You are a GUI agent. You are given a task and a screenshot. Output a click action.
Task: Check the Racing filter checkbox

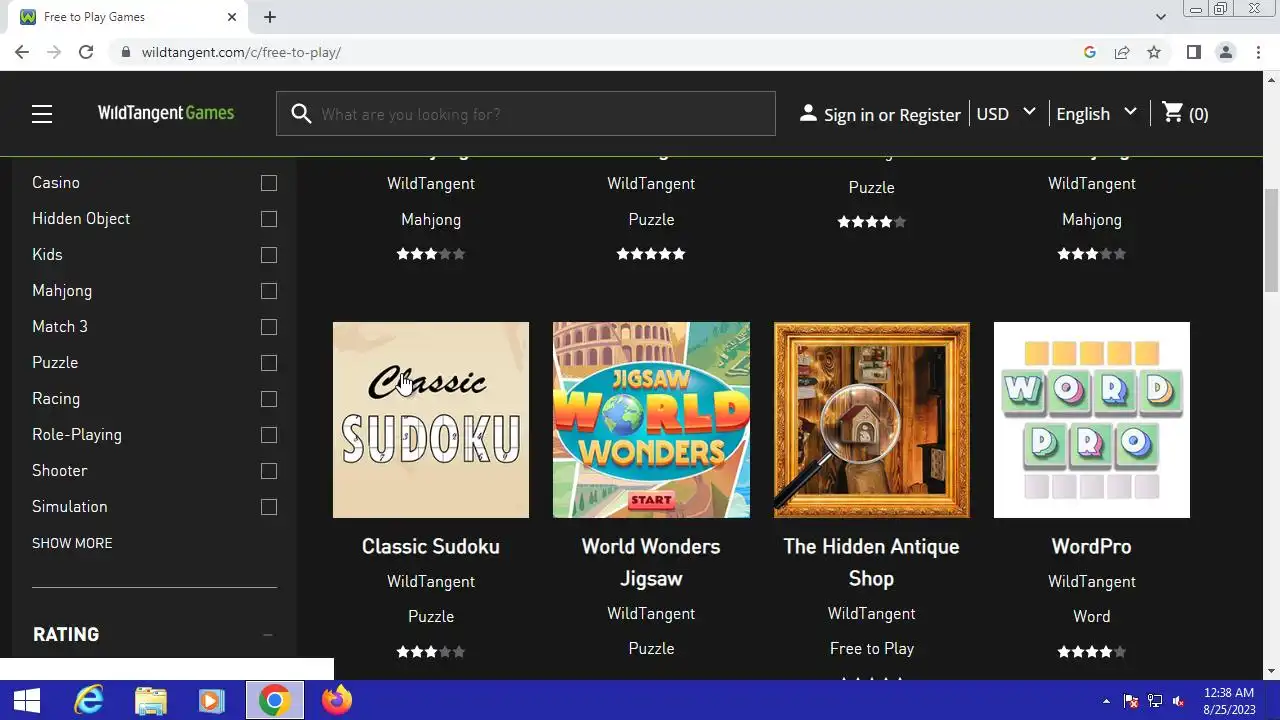(269, 399)
